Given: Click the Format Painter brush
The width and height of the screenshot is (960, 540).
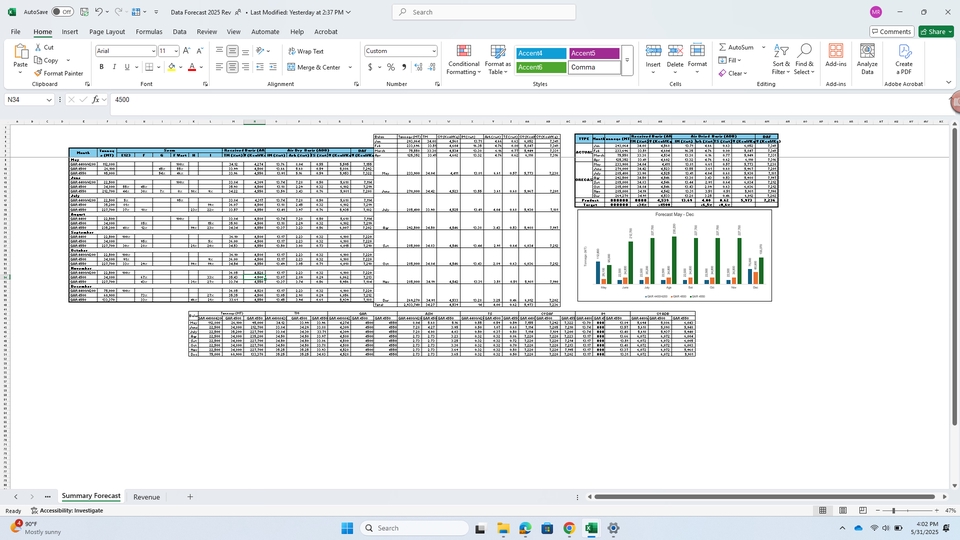Looking at the screenshot, I should pos(38,73).
